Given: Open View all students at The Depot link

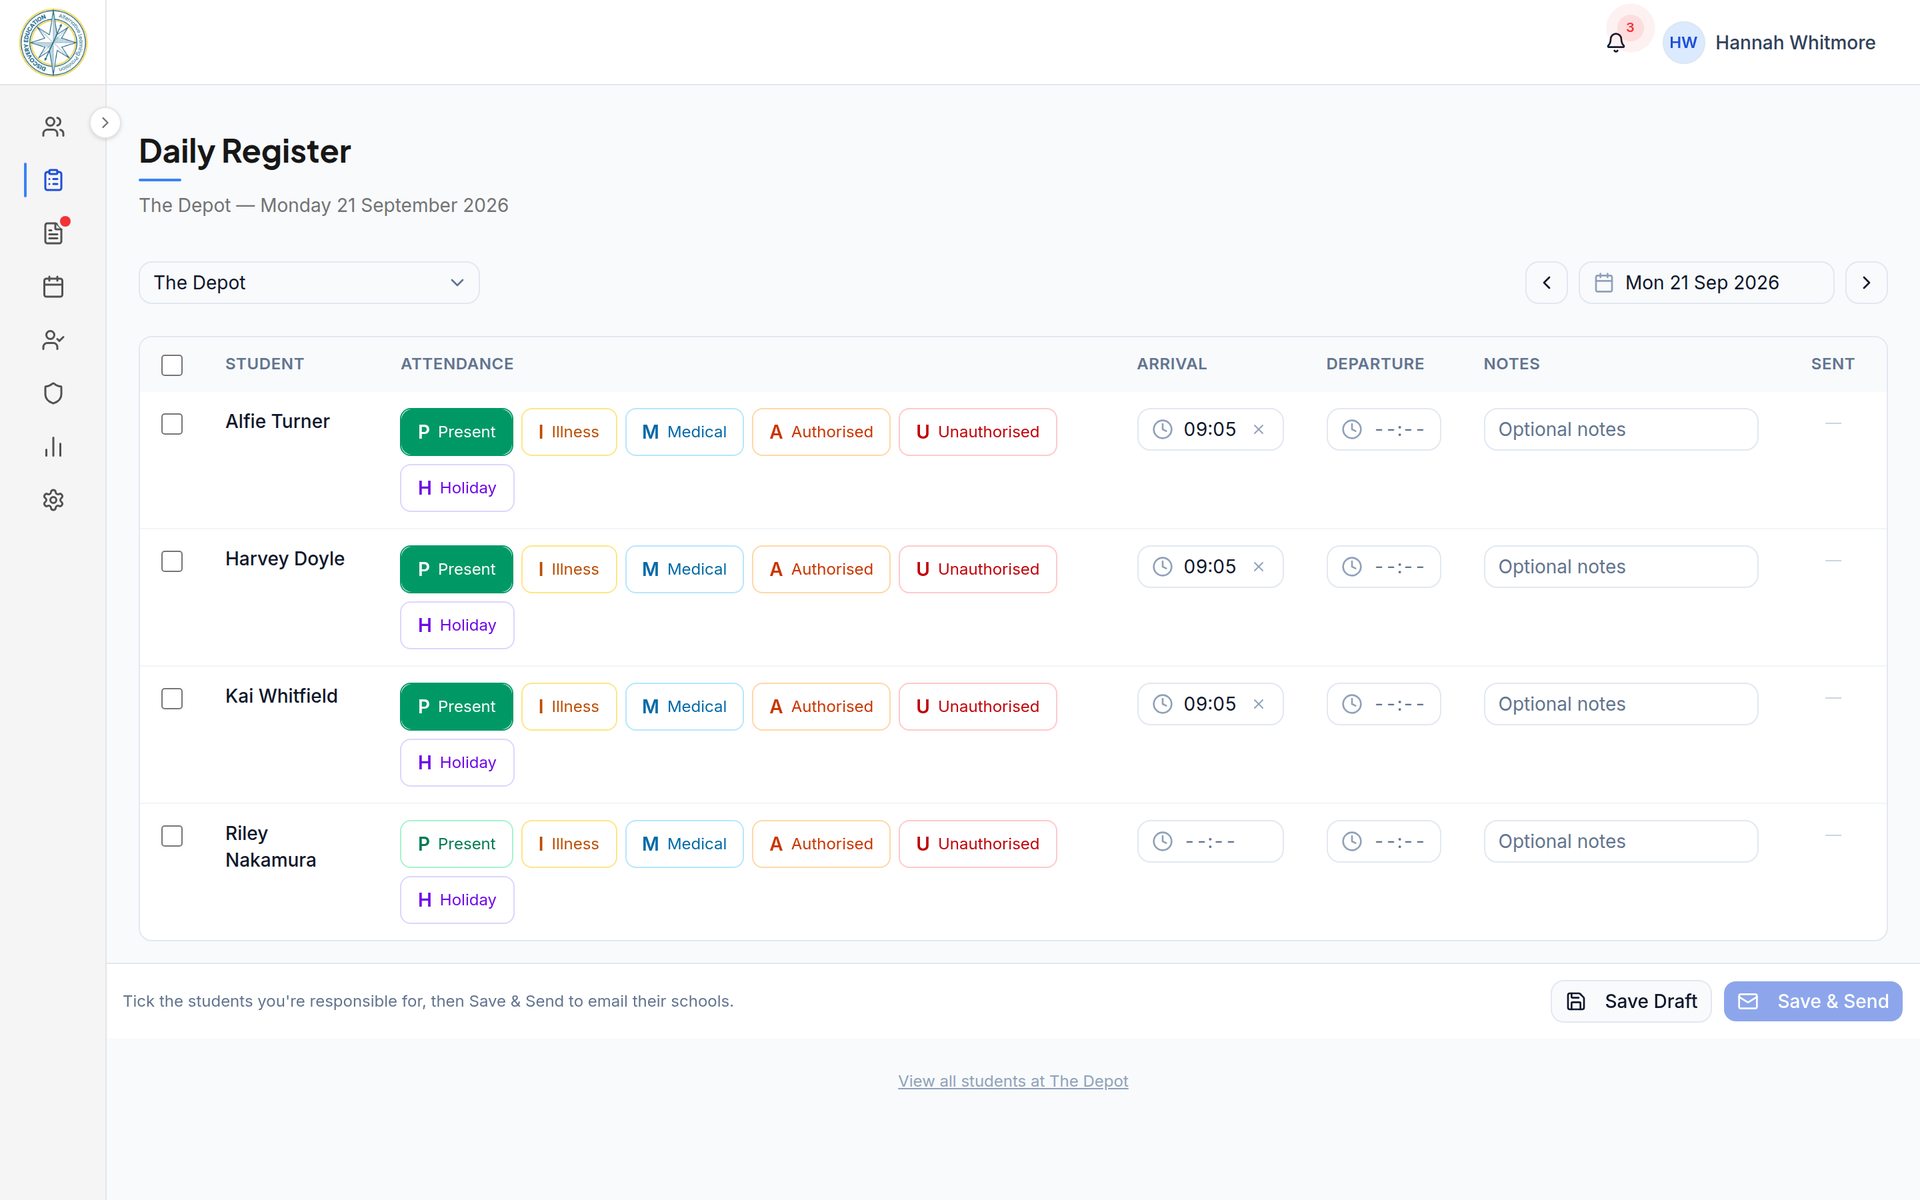Looking at the screenshot, I should (x=1013, y=1081).
